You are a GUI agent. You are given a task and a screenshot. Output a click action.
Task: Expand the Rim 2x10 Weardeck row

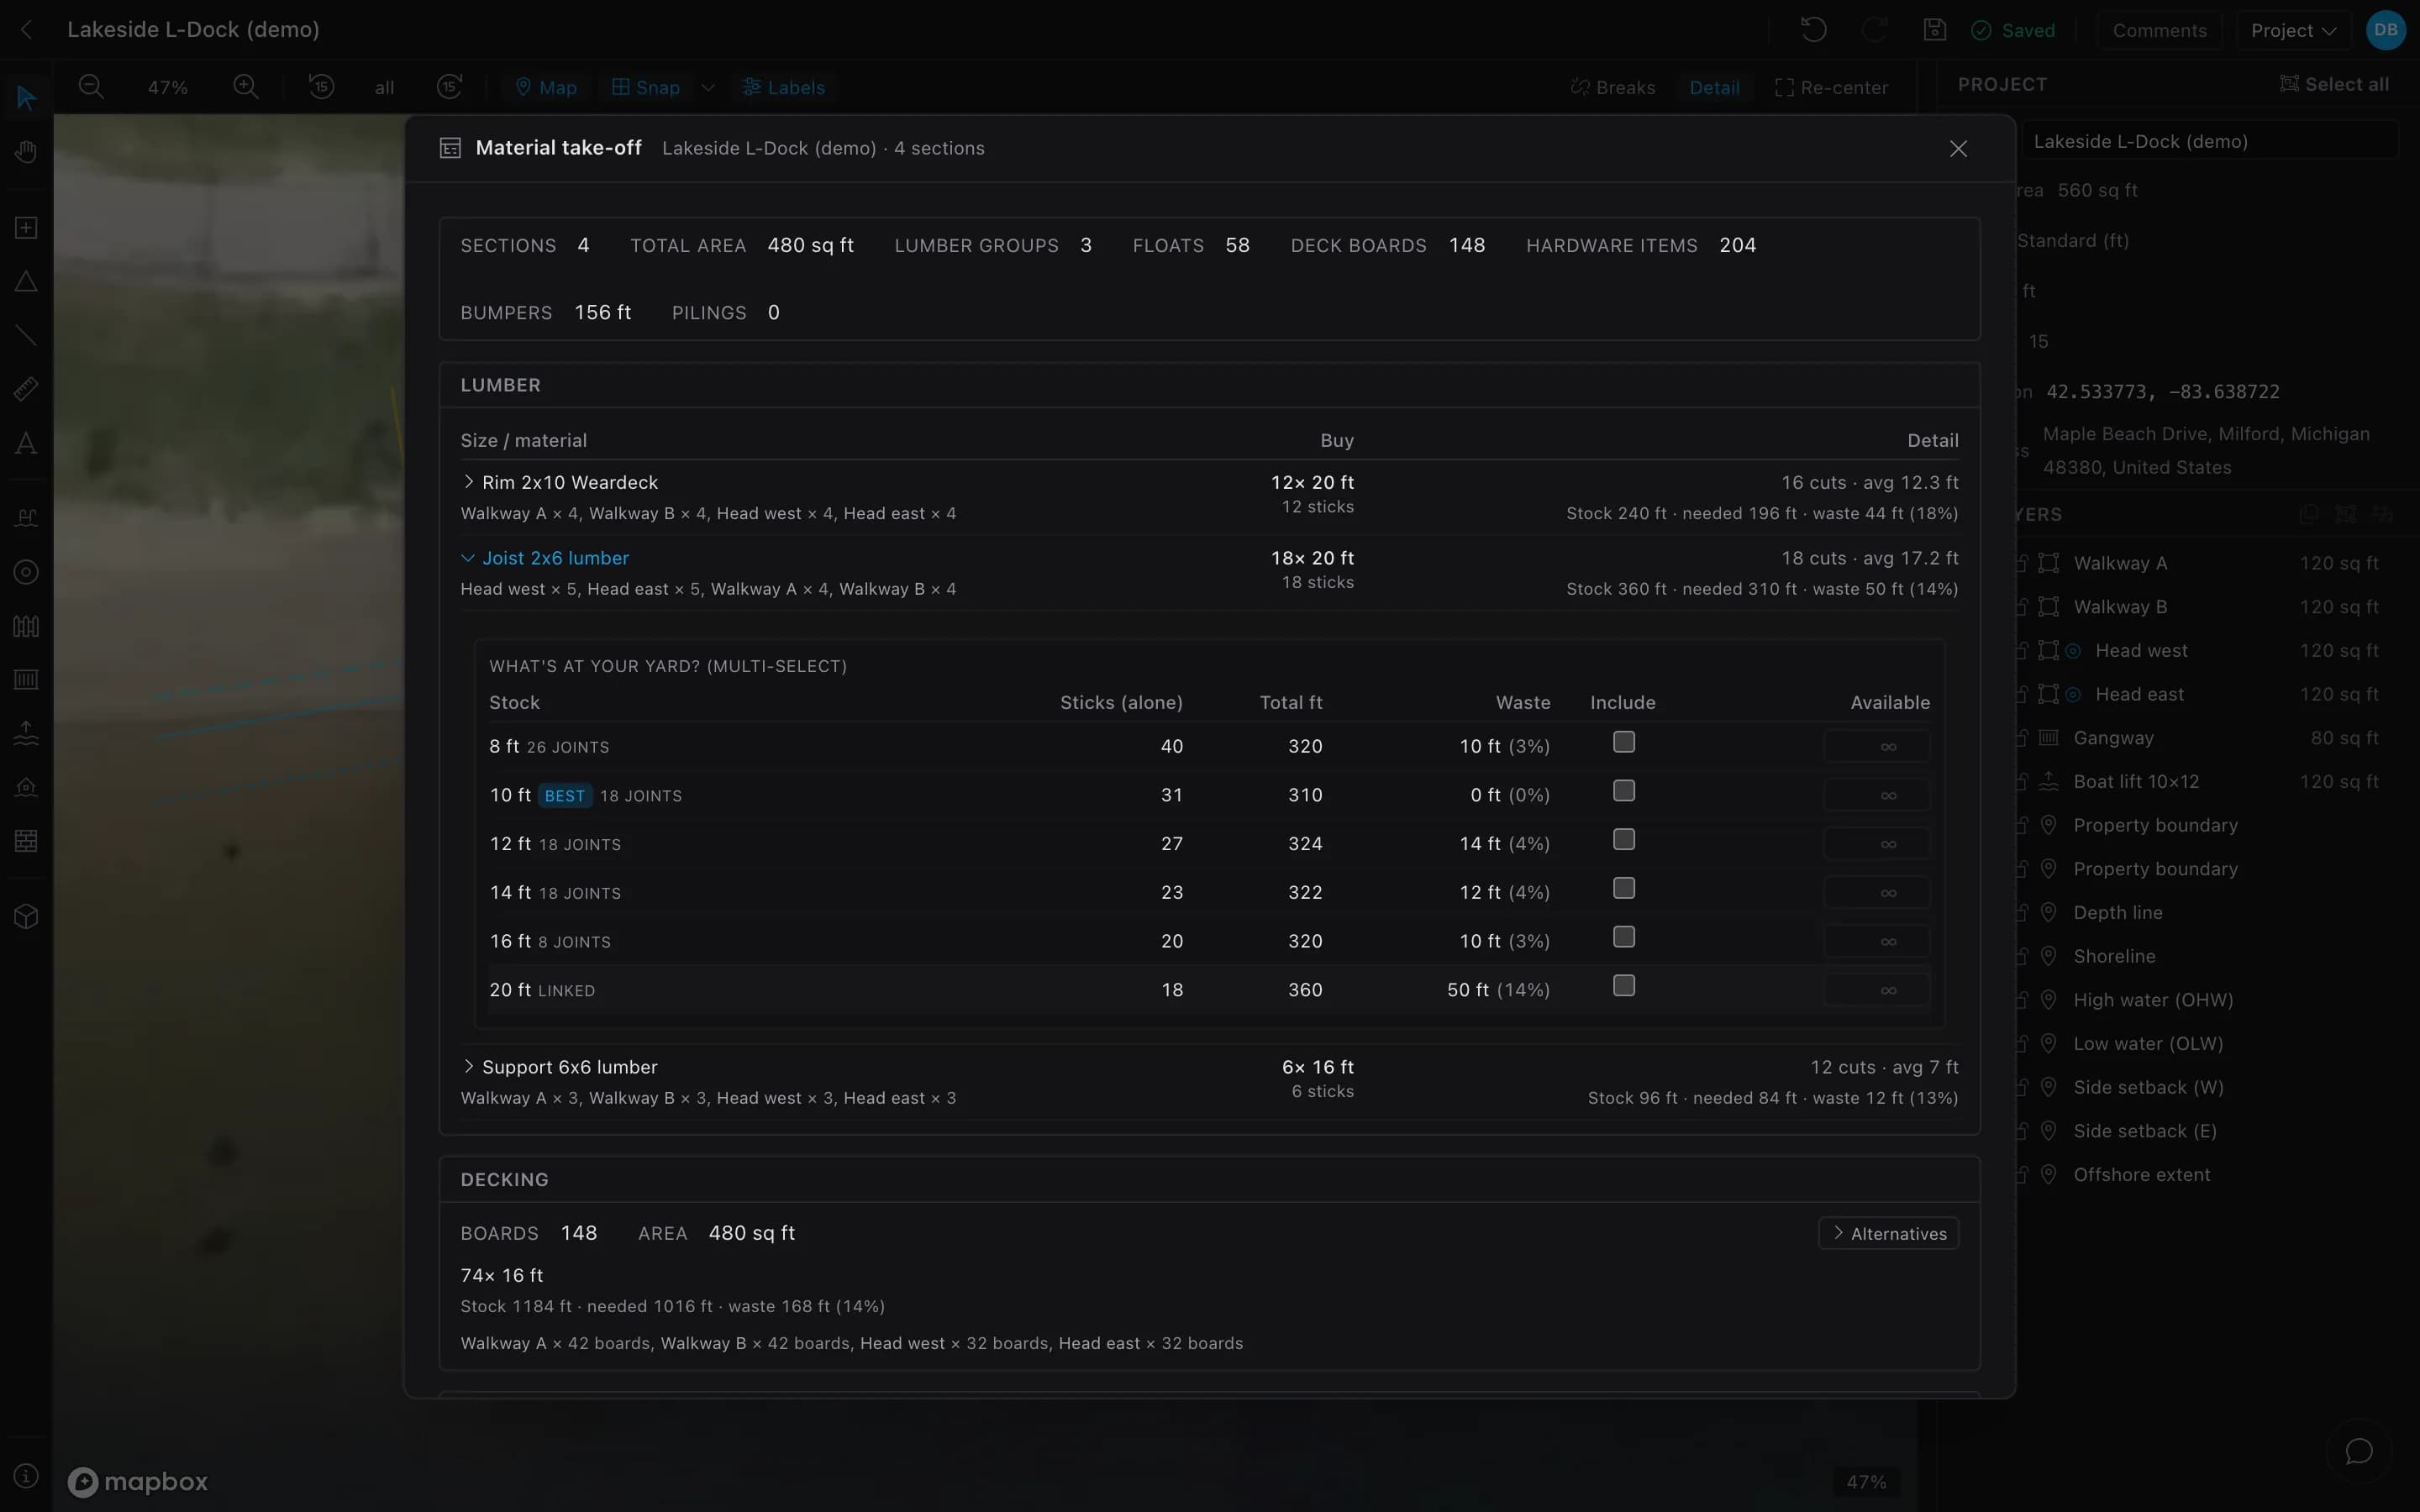(468, 482)
